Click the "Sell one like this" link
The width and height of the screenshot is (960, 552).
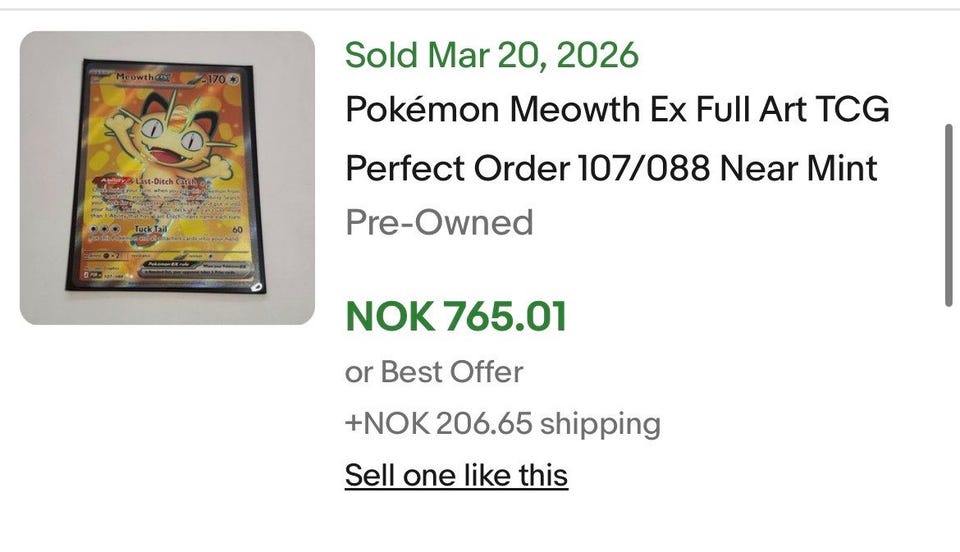(x=456, y=475)
